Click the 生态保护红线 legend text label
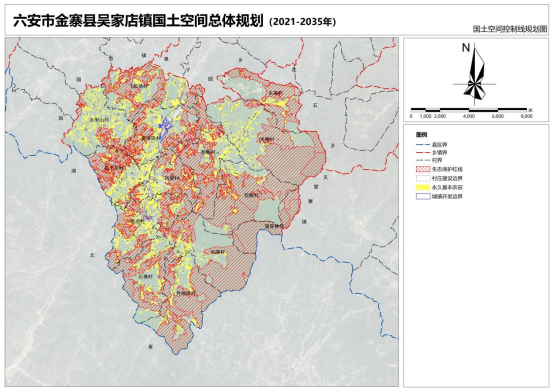 click(447, 170)
